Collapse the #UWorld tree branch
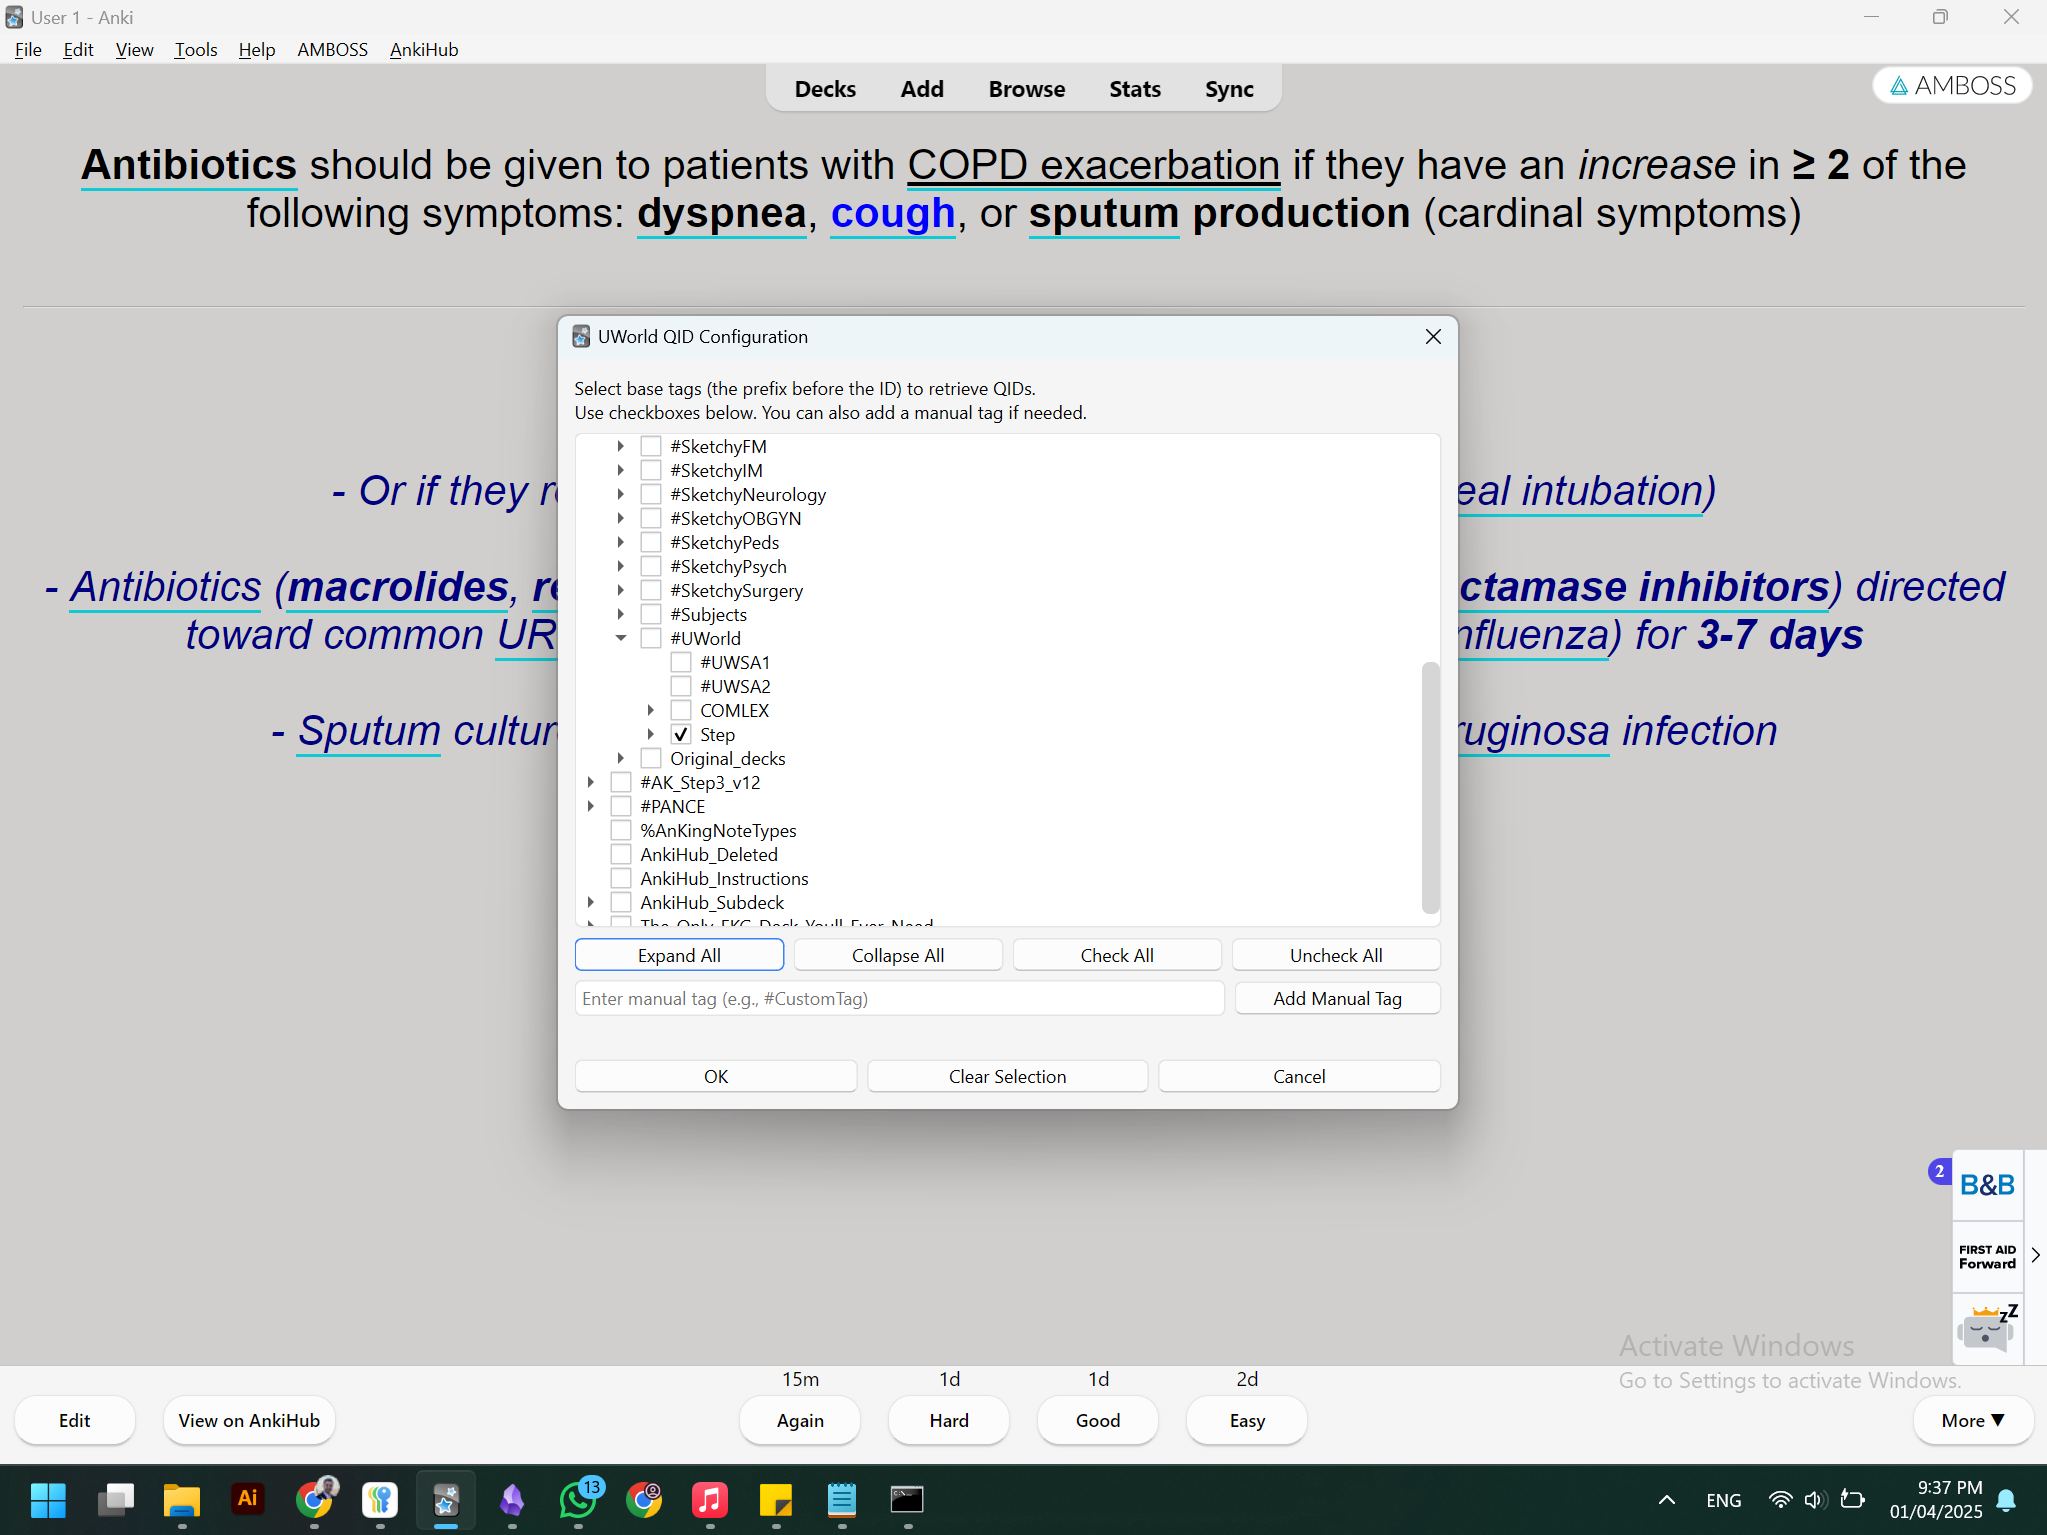This screenshot has height=1535, width=2047. tap(621, 638)
